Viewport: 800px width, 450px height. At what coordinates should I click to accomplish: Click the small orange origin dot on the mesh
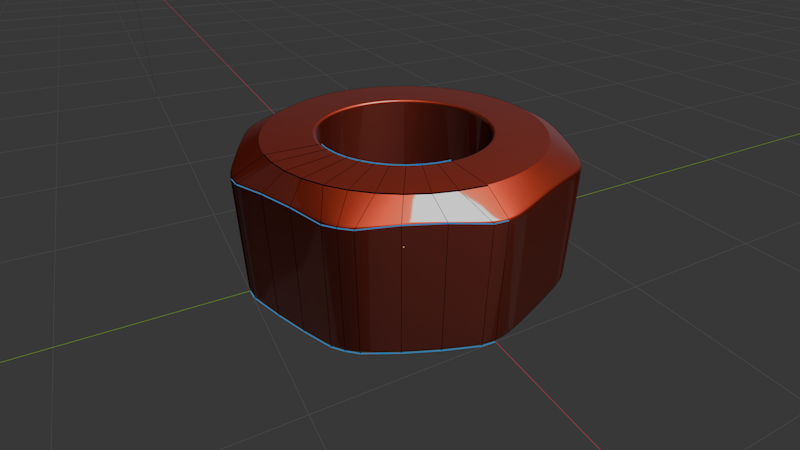[x=404, y=247]
